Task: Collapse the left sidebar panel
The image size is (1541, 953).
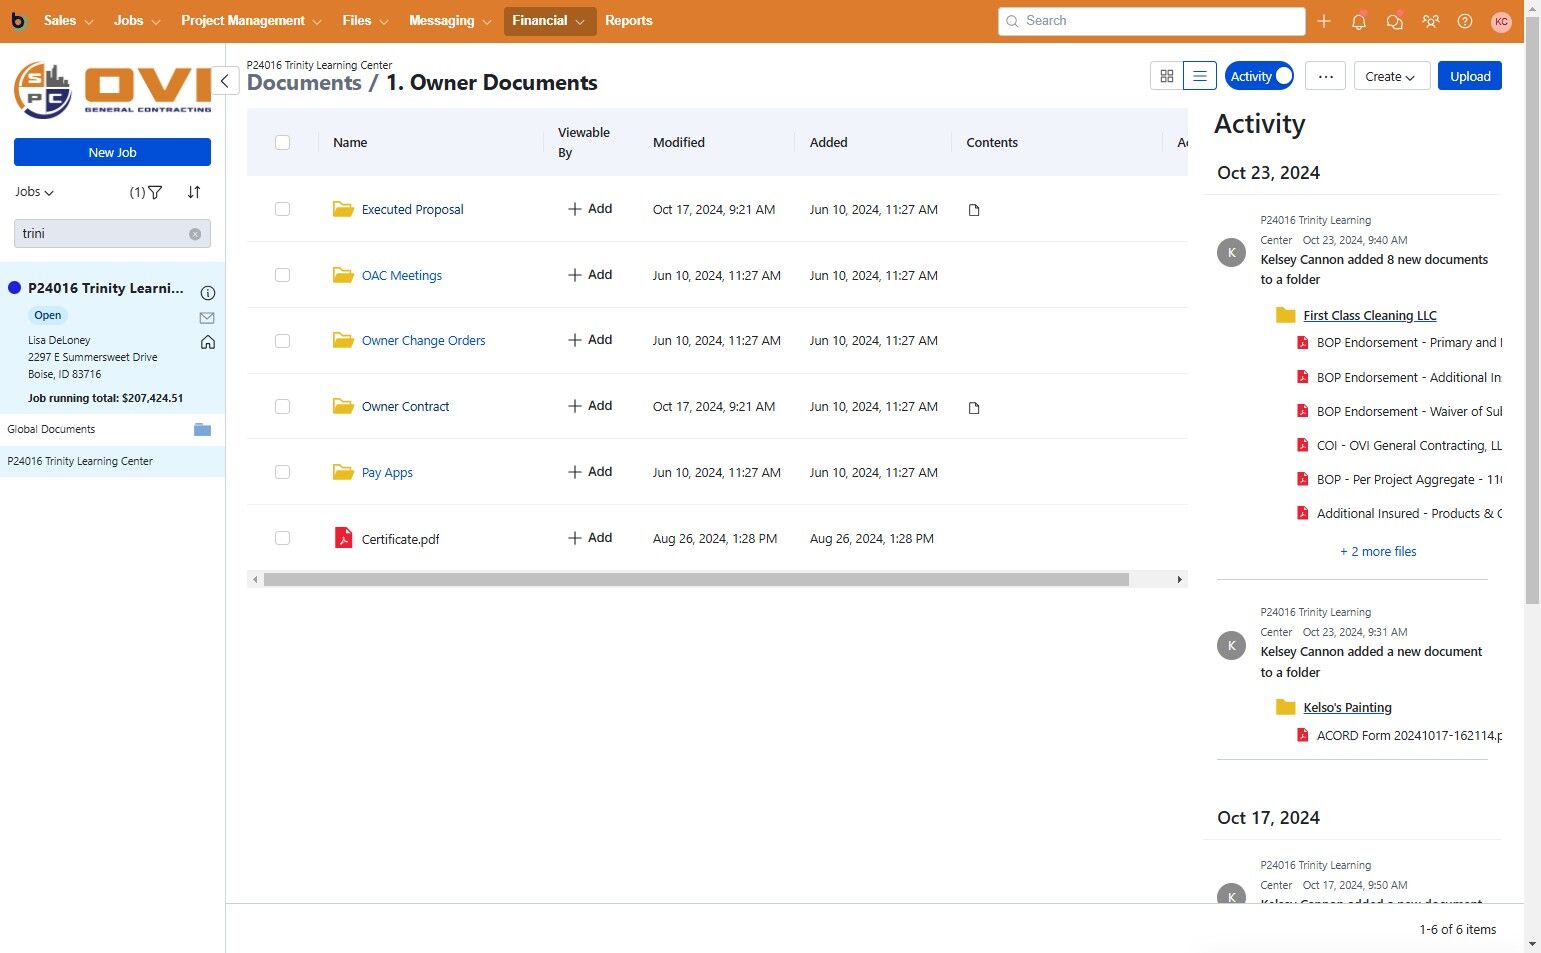Action: point(225,81)
